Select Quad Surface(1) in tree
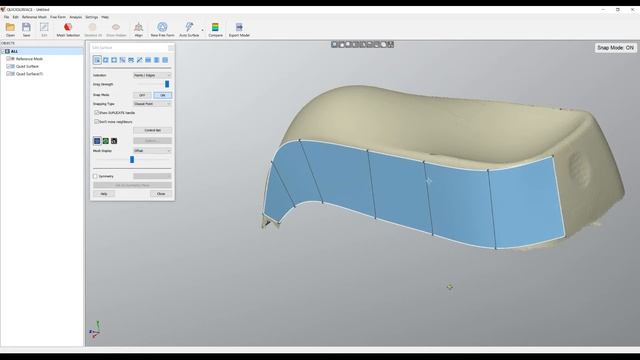 tap(29, 74)
